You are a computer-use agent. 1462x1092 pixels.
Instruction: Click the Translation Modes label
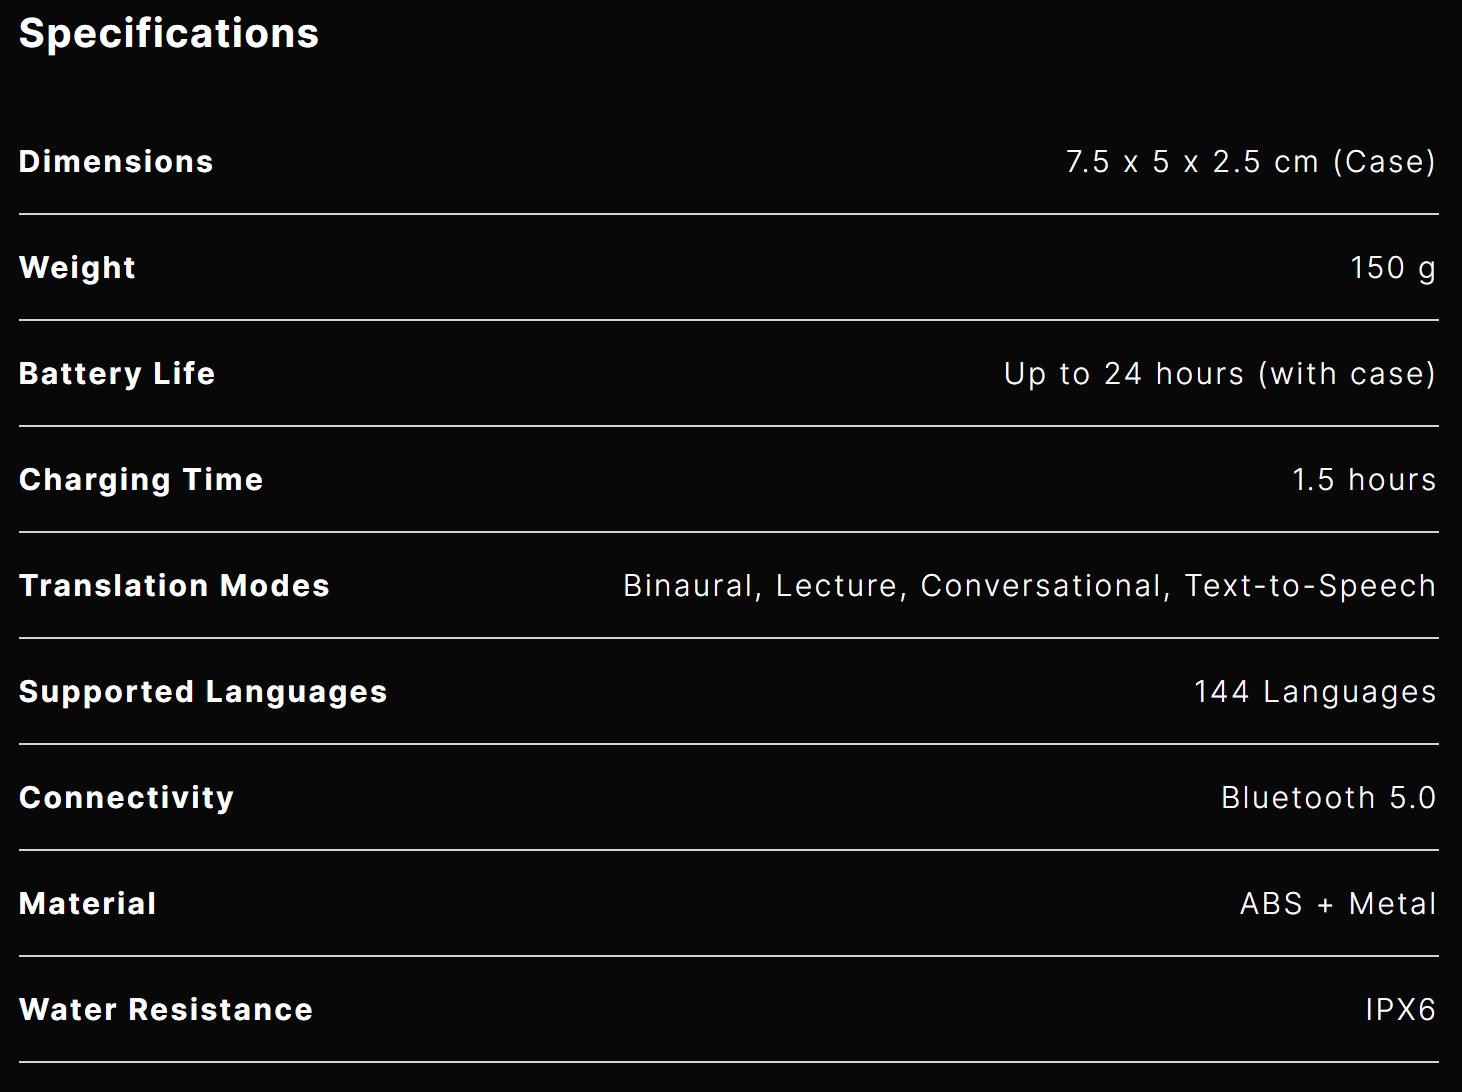point(174,586)
